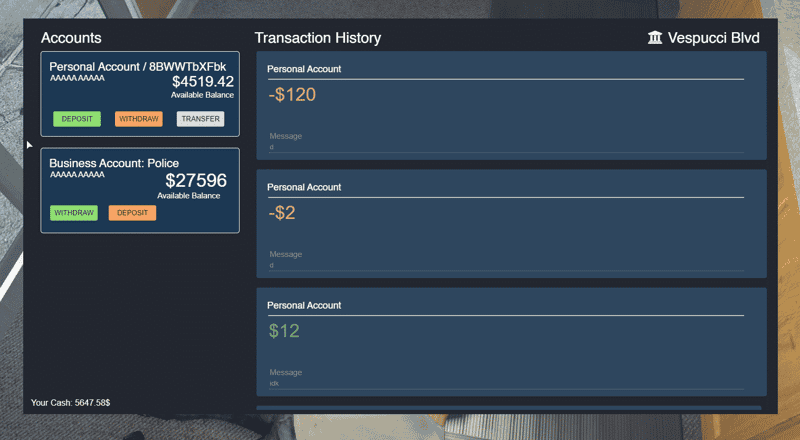The image size is (800, 440).
Task: Click the $4519.42 available balance
Action: tap(203, 82)
